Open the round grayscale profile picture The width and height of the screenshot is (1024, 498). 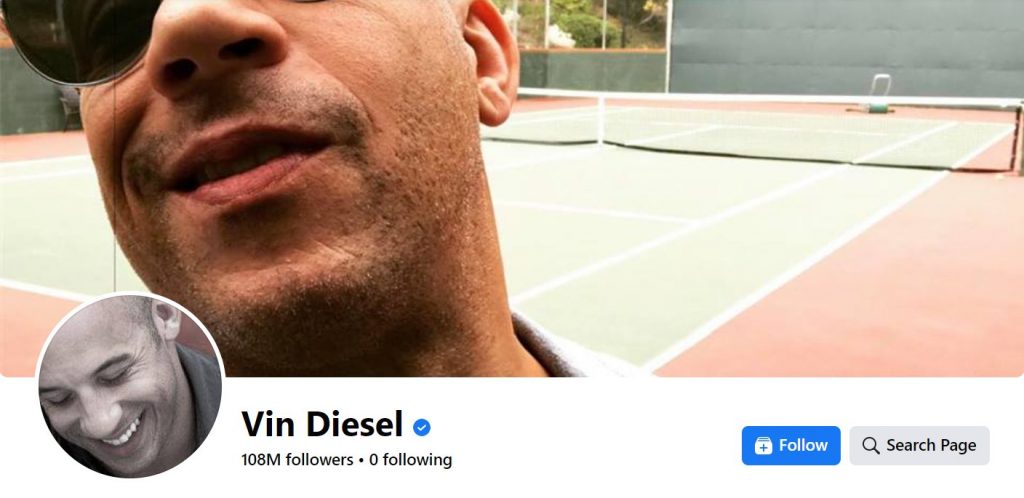click(x=130, y=386)
